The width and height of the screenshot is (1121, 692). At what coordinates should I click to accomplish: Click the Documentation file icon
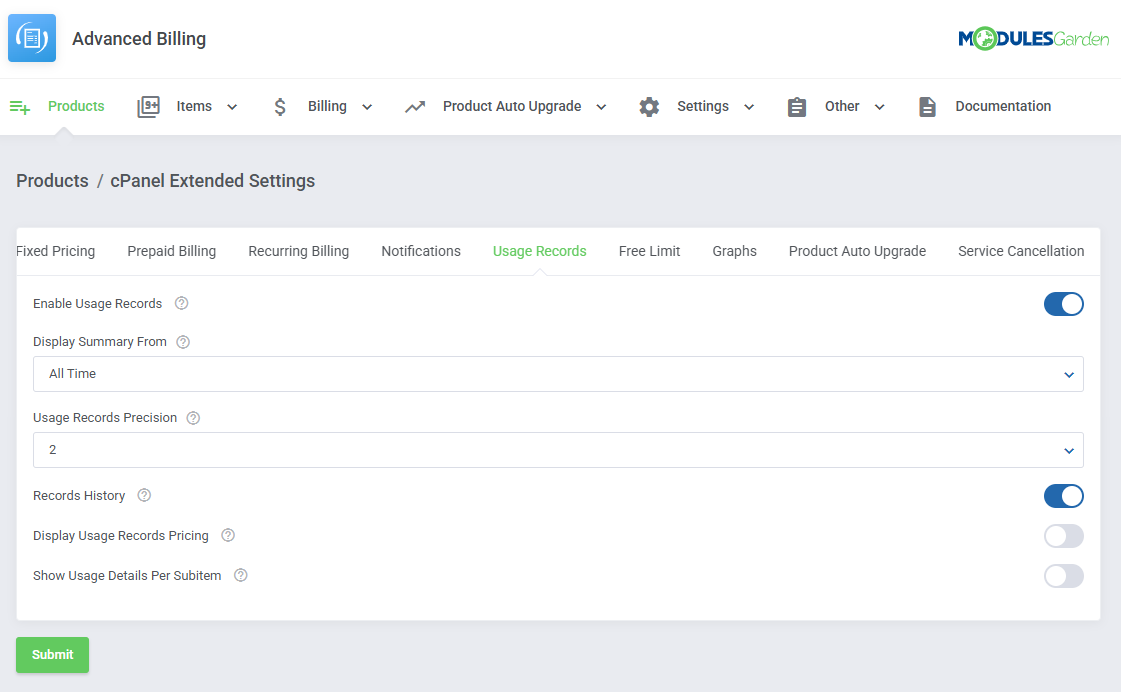click(927, 107)
